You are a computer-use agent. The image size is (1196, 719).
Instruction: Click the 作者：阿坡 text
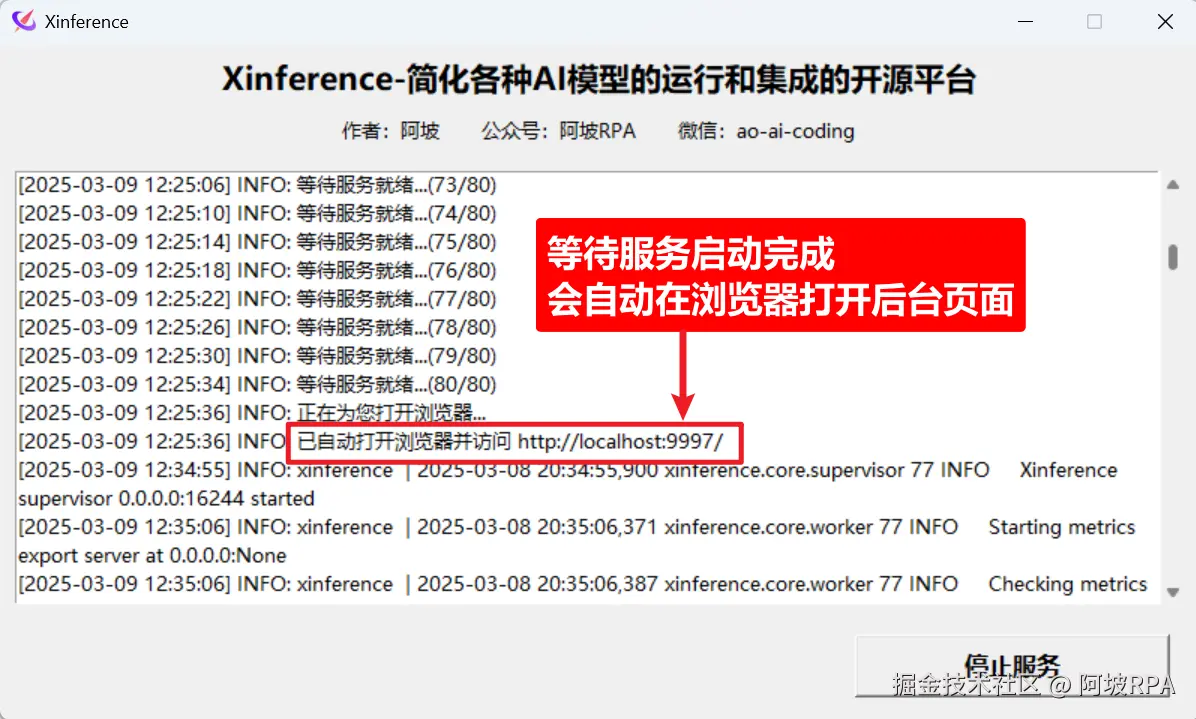pyautogui.click(x=391, y=131)
